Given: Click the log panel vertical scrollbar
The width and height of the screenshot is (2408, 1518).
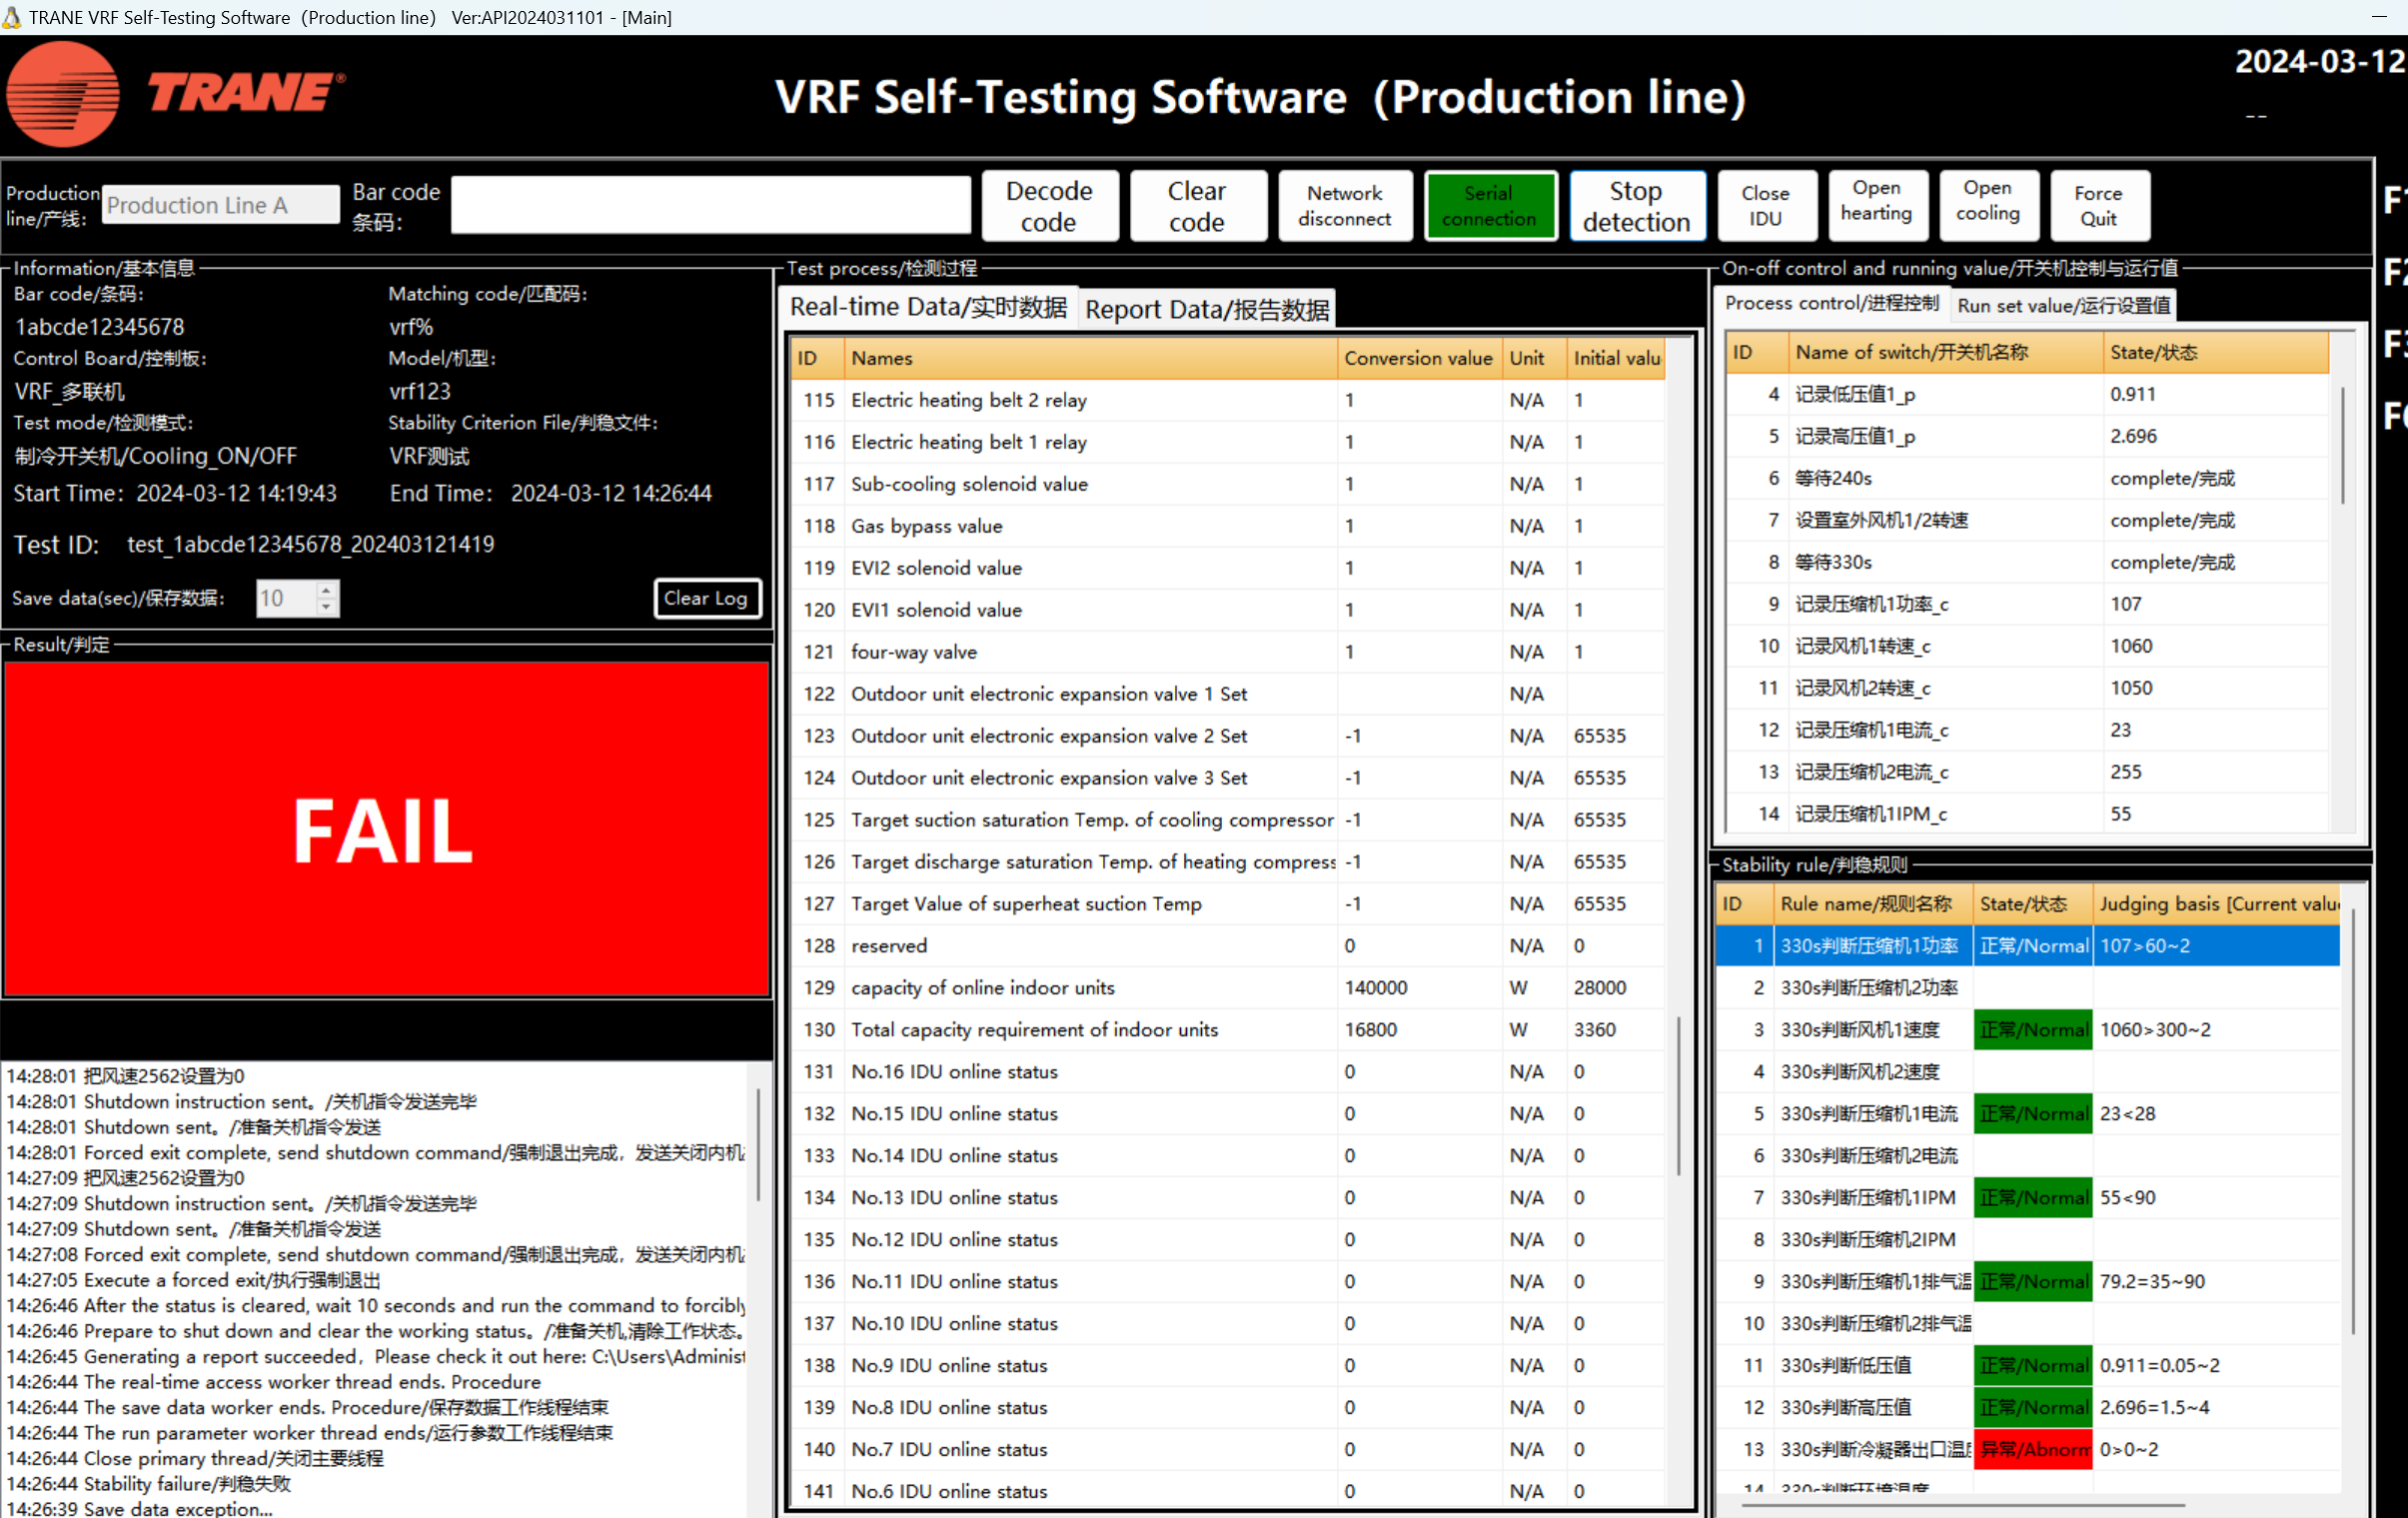Looking at the screenshot, I should pos(759,1145).
